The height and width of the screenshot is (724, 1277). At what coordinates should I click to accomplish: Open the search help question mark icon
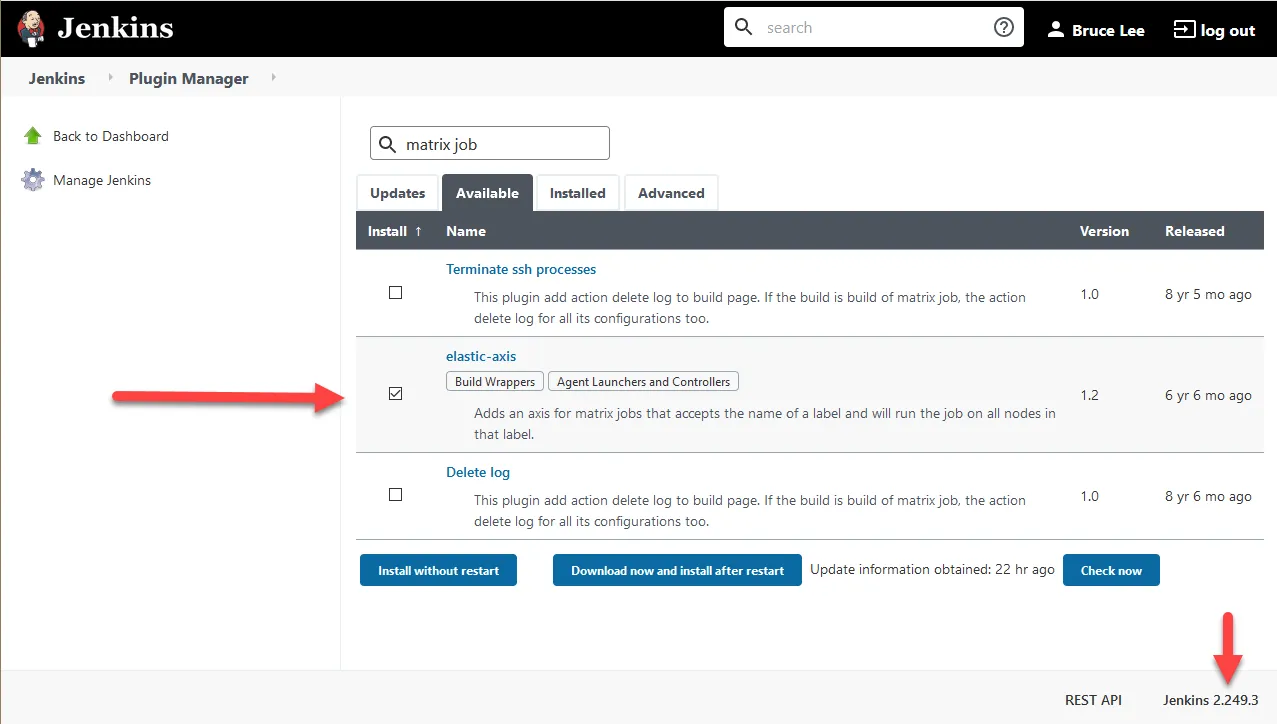pyautogui.click(x=1003, y=27)
